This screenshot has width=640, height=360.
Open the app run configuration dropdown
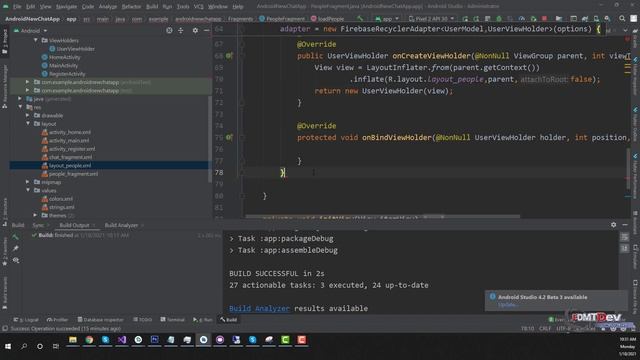point(387,19)
